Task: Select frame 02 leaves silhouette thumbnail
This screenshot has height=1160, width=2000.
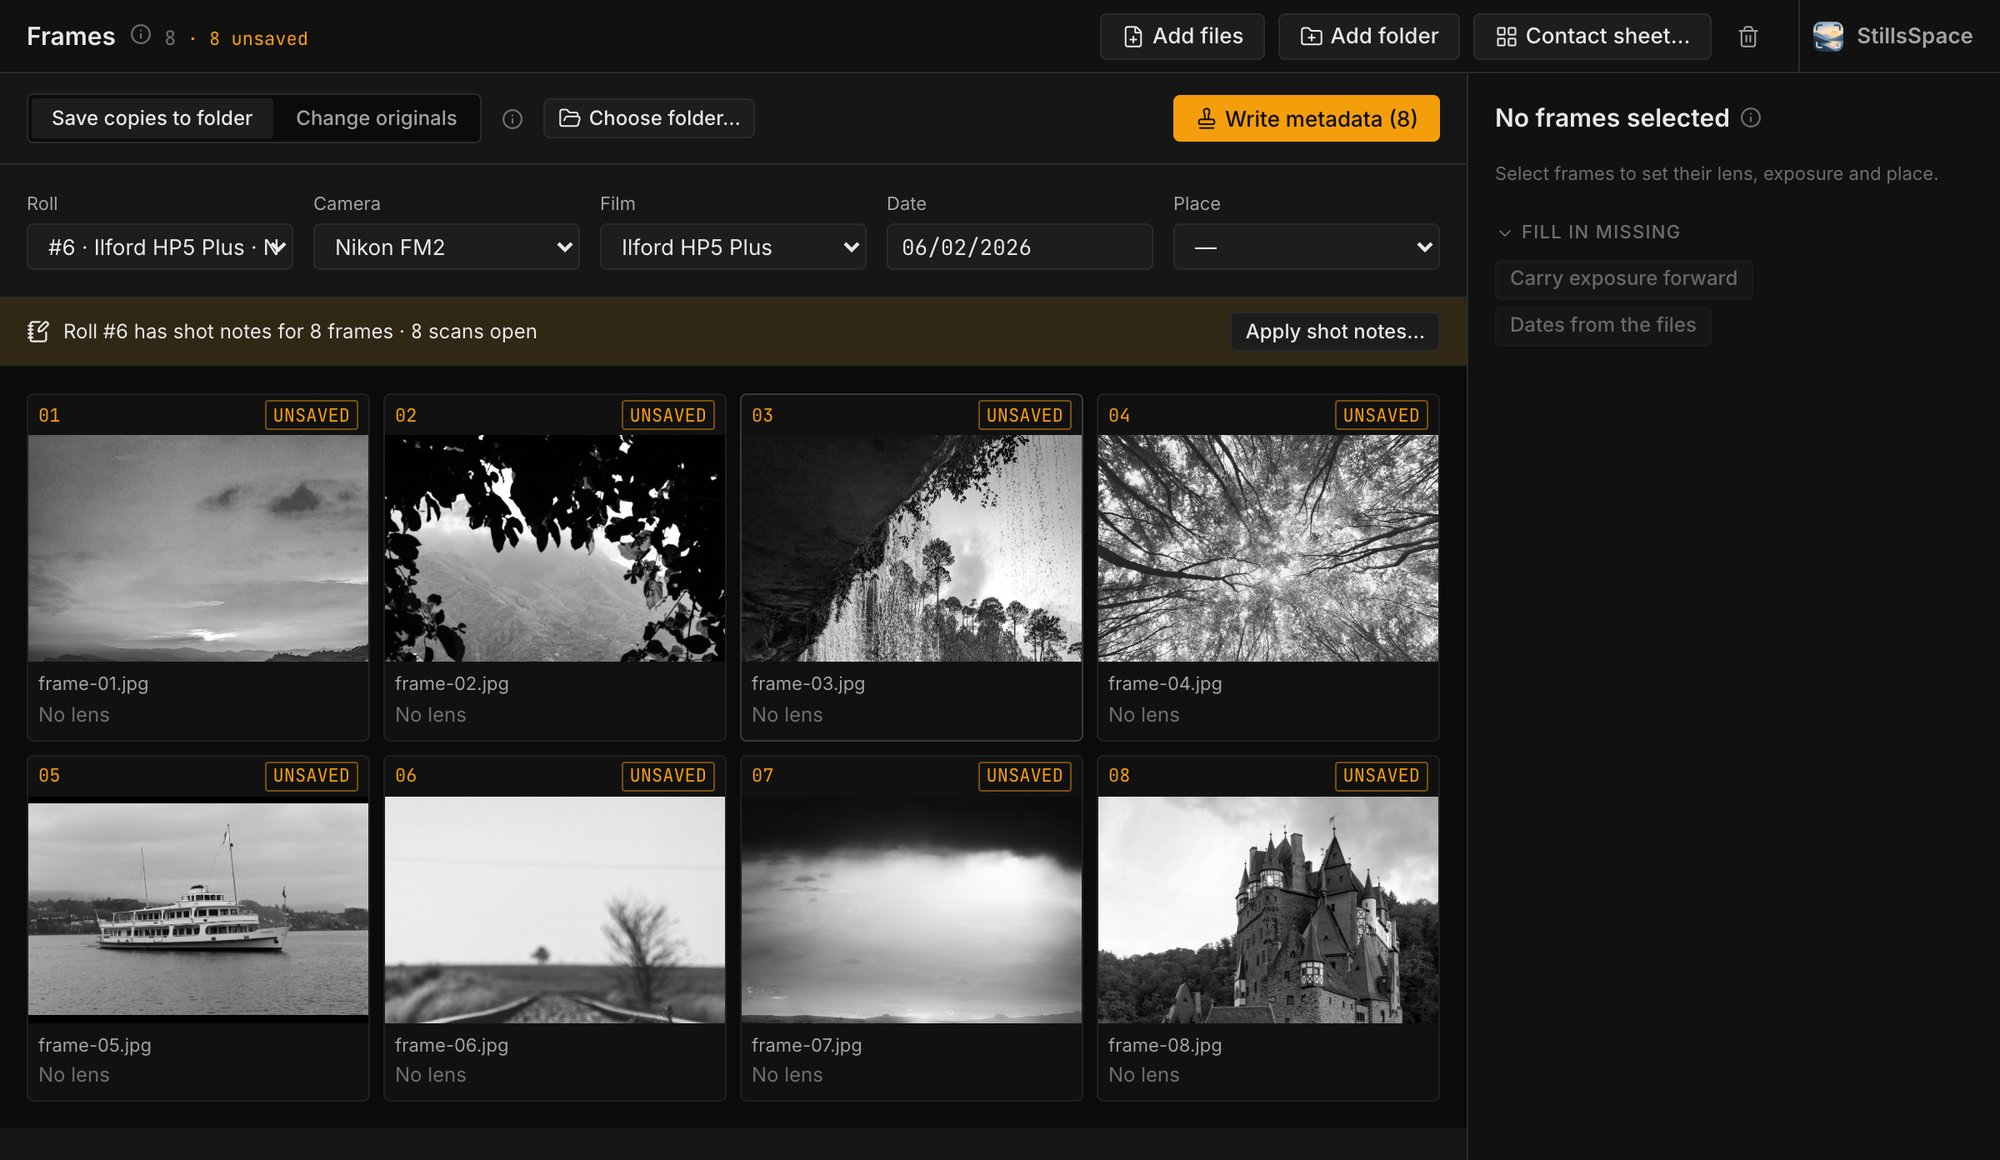Action: [555, 548]
